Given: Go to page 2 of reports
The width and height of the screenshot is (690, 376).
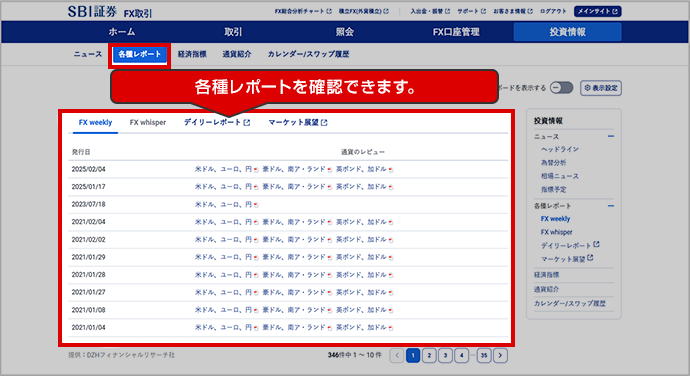Looking at the screenshot, I should coord(429,355).
